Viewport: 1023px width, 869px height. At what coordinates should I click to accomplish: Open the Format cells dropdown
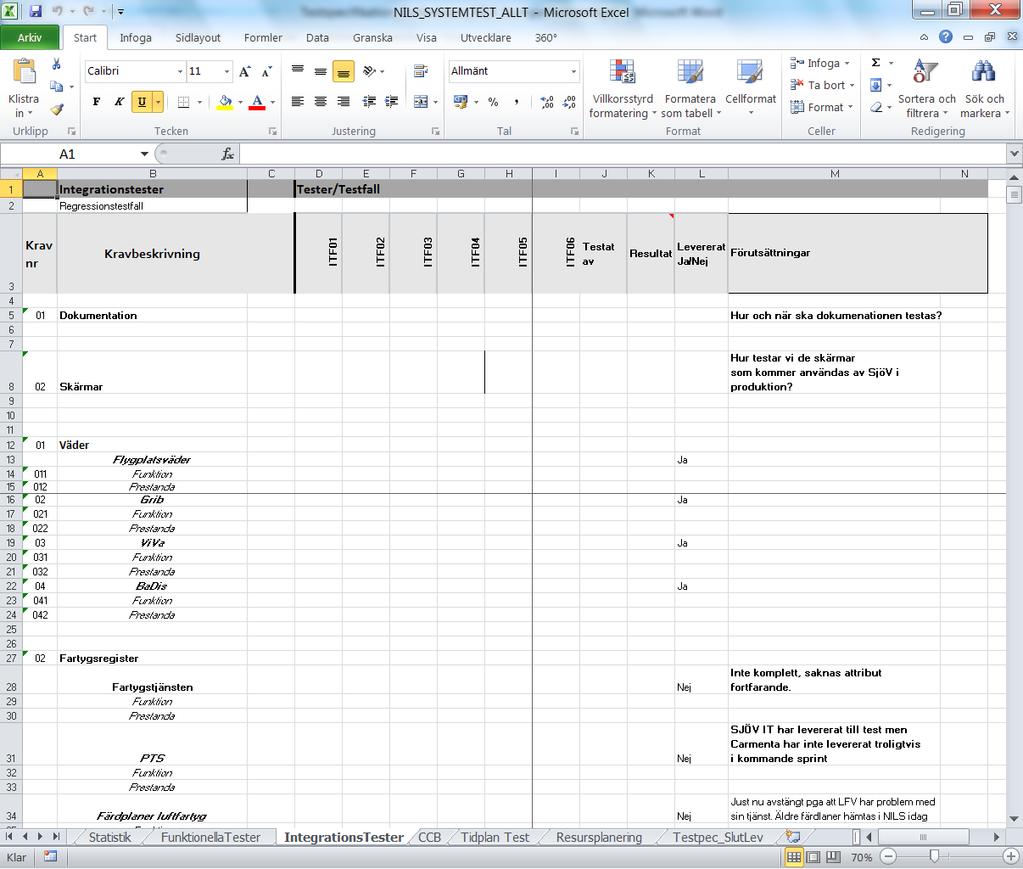pos(821,107)
